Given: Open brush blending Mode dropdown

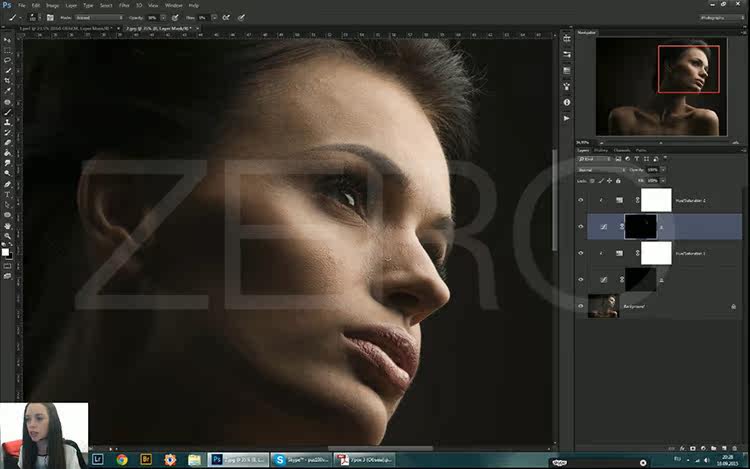Looking at the screenshot, I should click(x=99, y=18).
